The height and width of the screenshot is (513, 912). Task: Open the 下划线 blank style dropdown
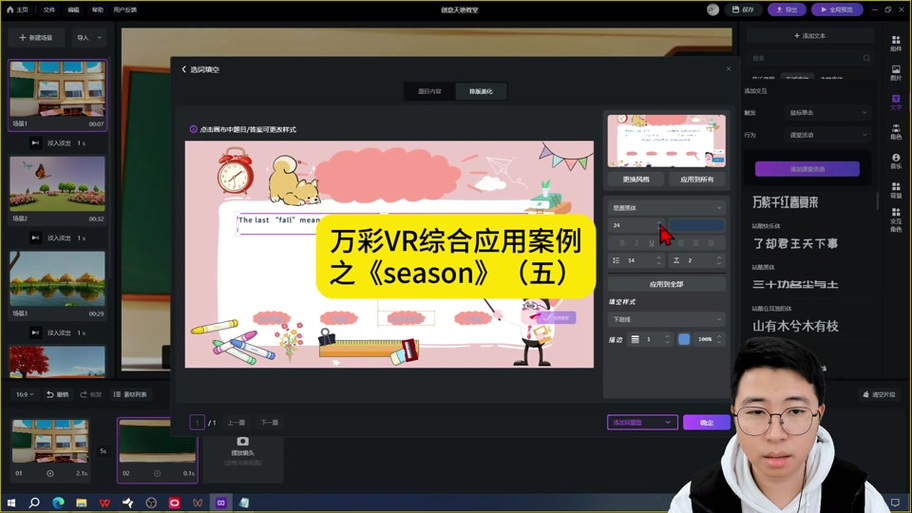coord(667,319)
